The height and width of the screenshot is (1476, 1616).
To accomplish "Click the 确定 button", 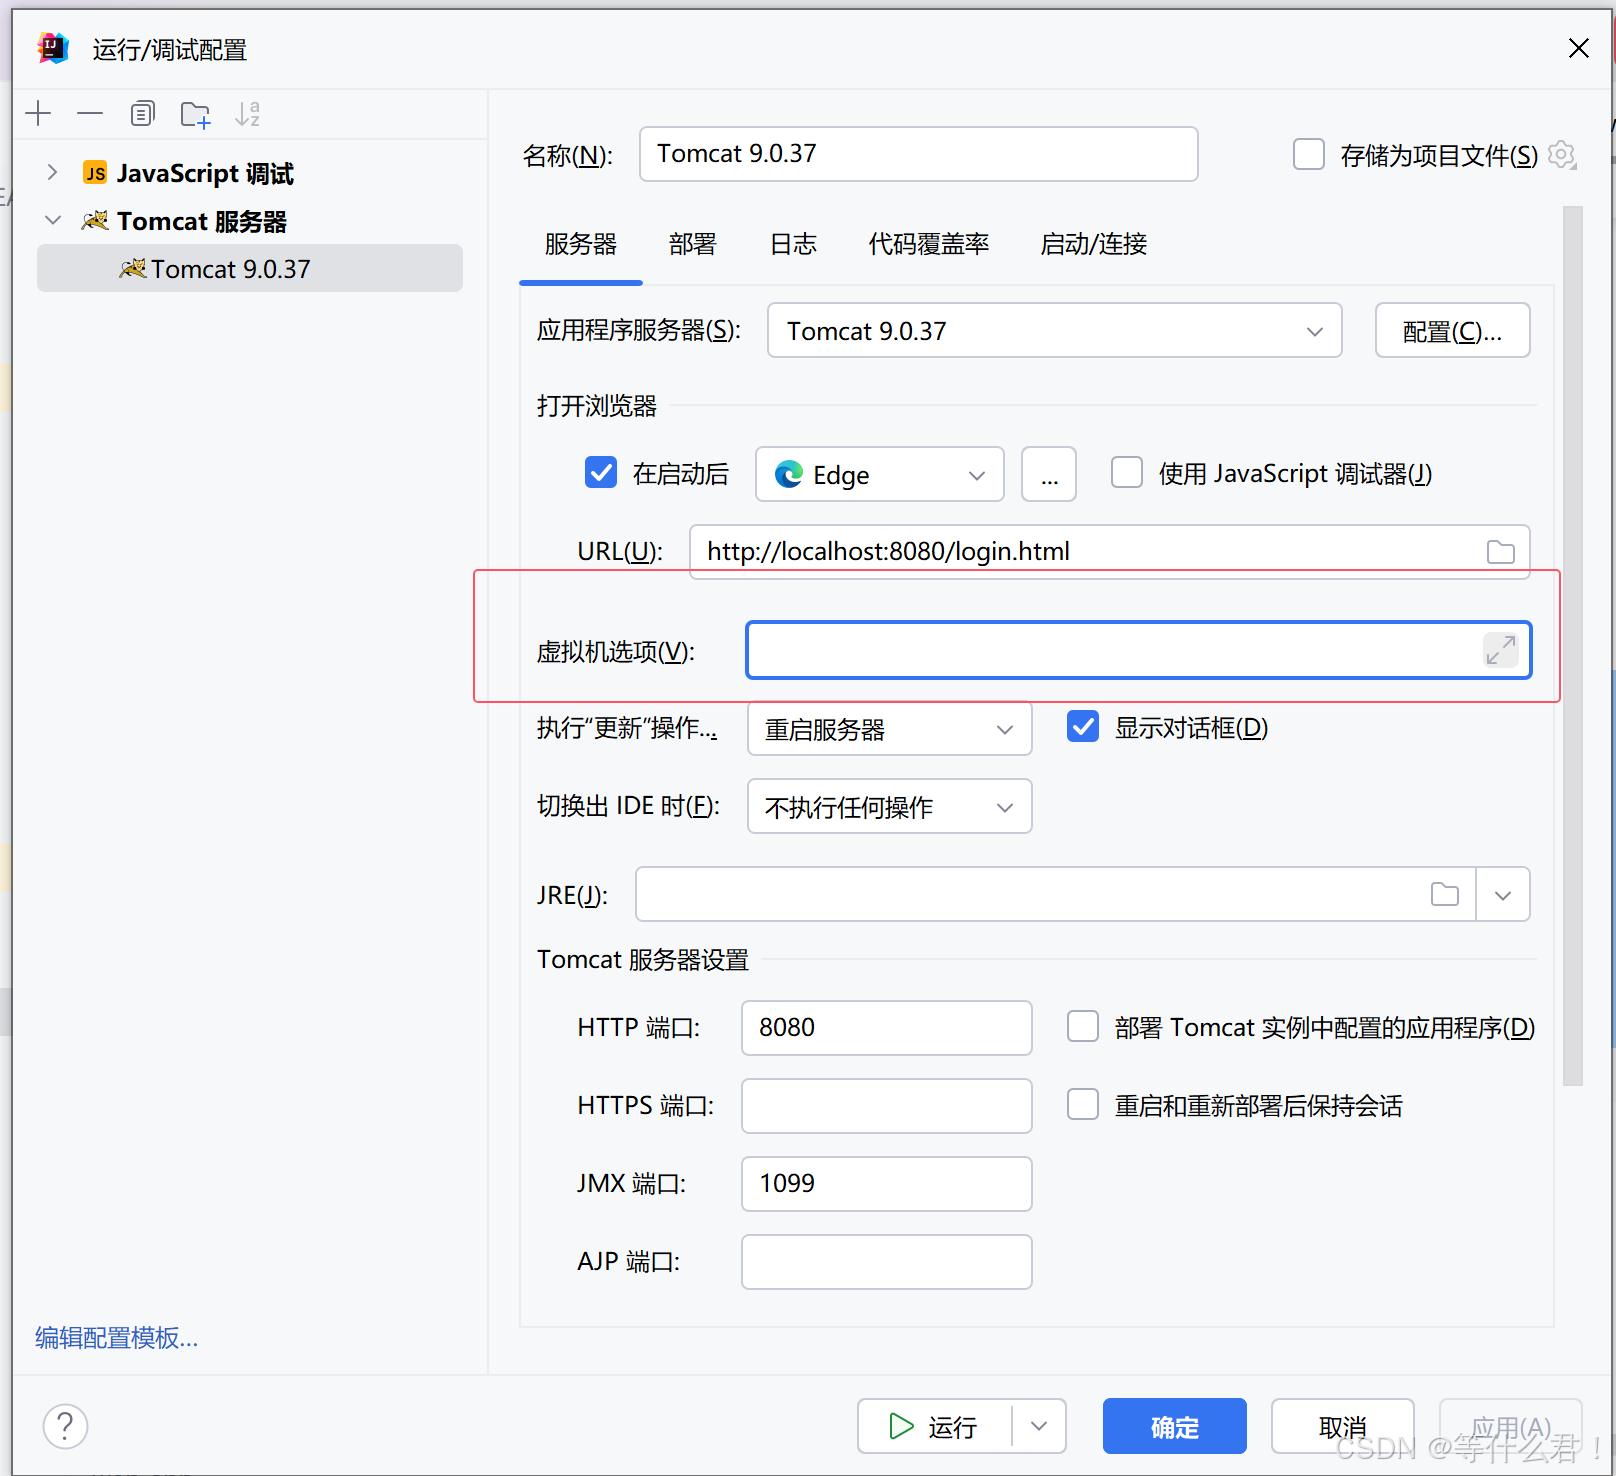I will click(x=1175, y=1426).
